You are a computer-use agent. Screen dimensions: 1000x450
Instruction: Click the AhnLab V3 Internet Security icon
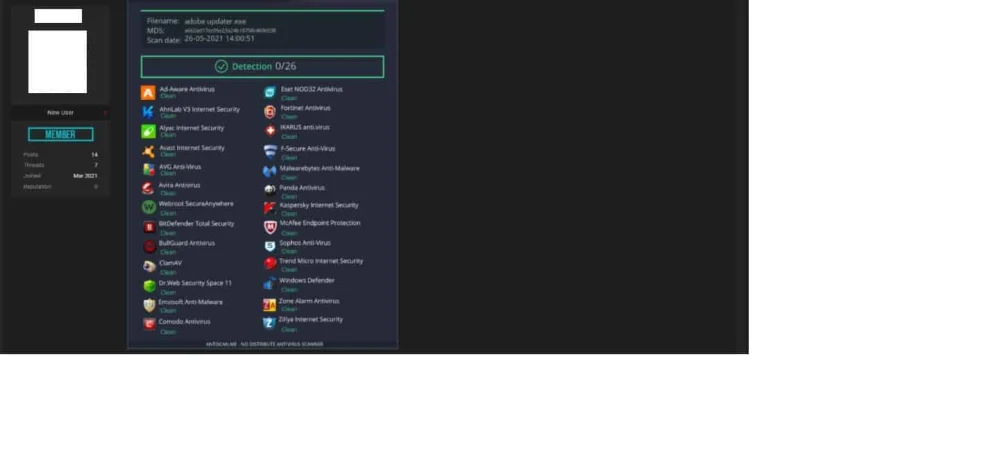[148, 112]
